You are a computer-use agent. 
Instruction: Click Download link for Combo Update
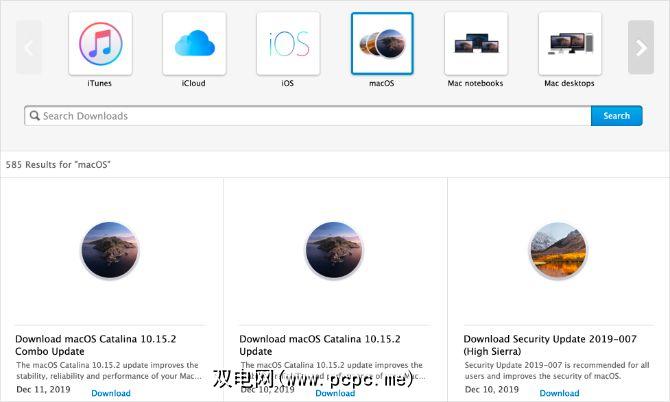[x=111, y=393]
